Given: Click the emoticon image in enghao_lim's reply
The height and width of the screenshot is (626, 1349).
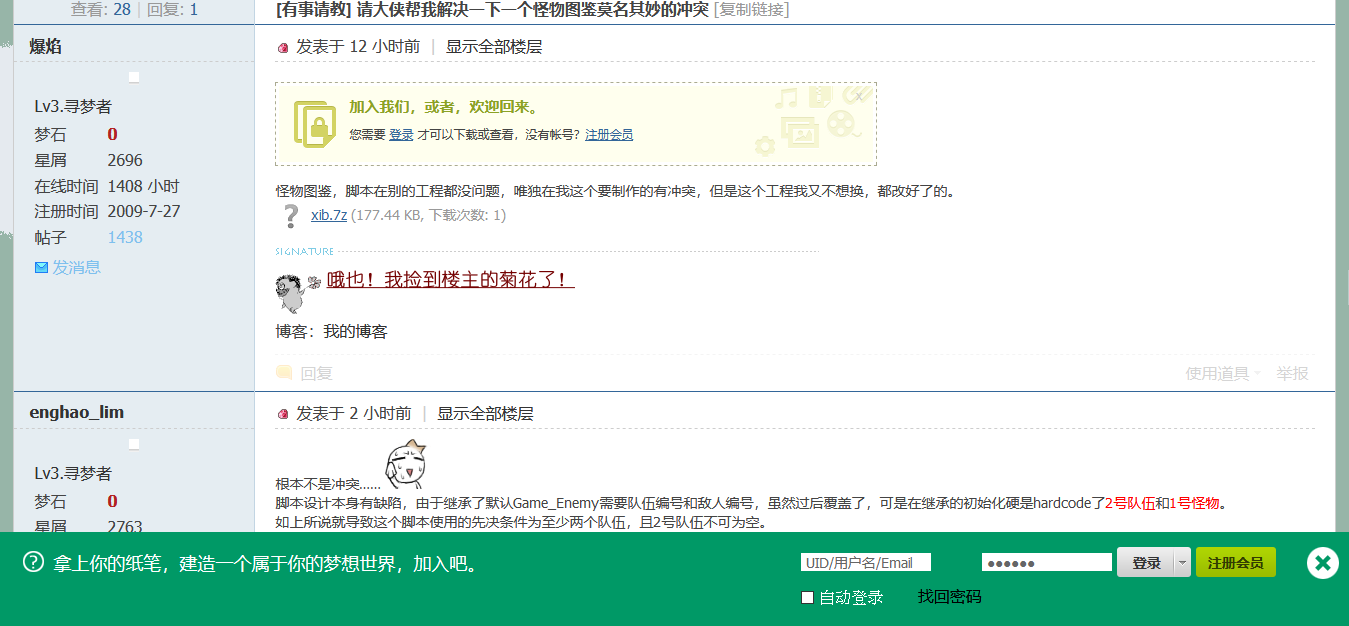Looking at the screenshot, I should [405, 465].
